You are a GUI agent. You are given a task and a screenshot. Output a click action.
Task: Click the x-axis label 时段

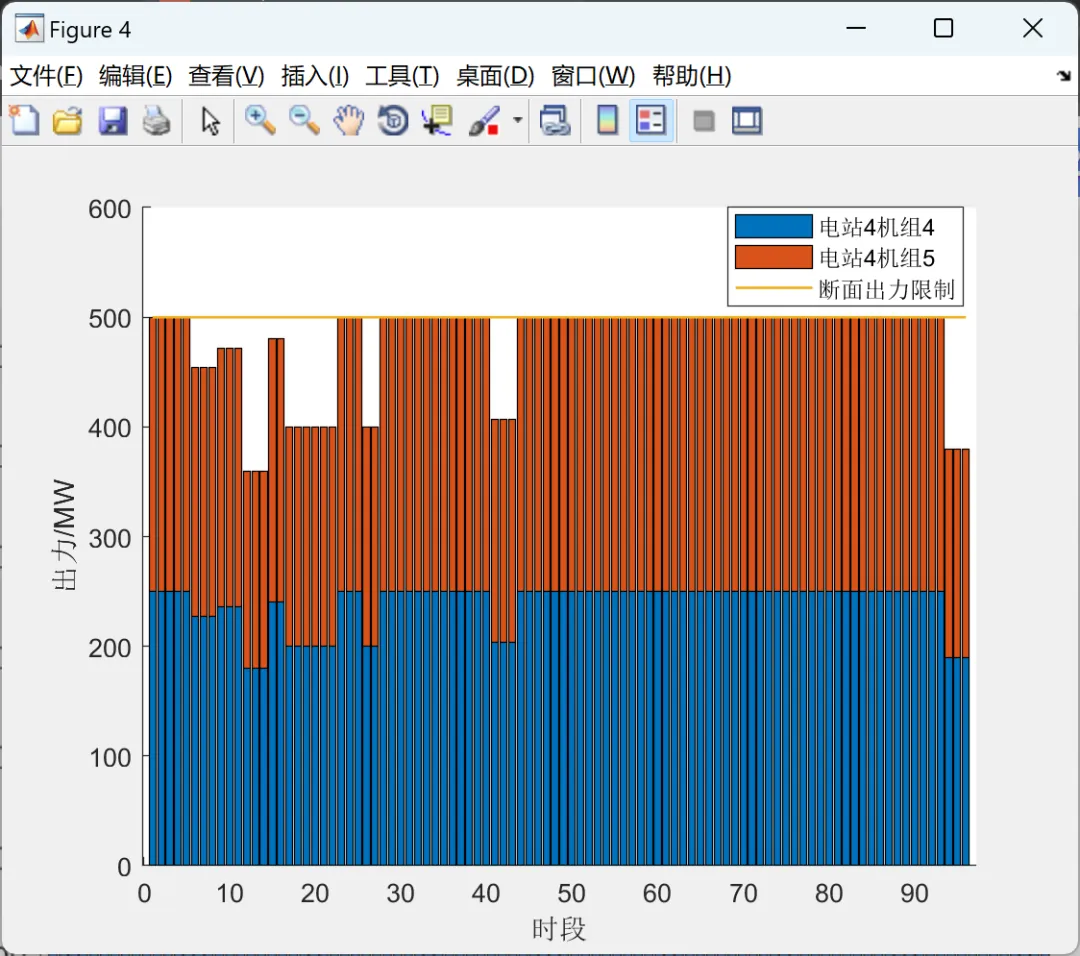click(559, 929)
